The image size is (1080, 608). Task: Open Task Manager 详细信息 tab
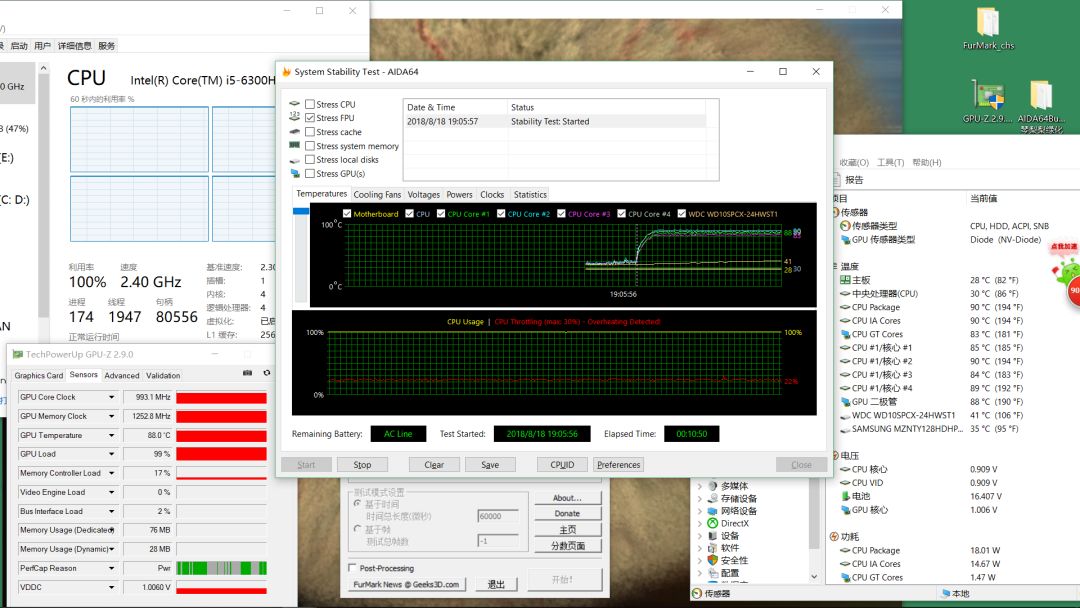point(74,45)
